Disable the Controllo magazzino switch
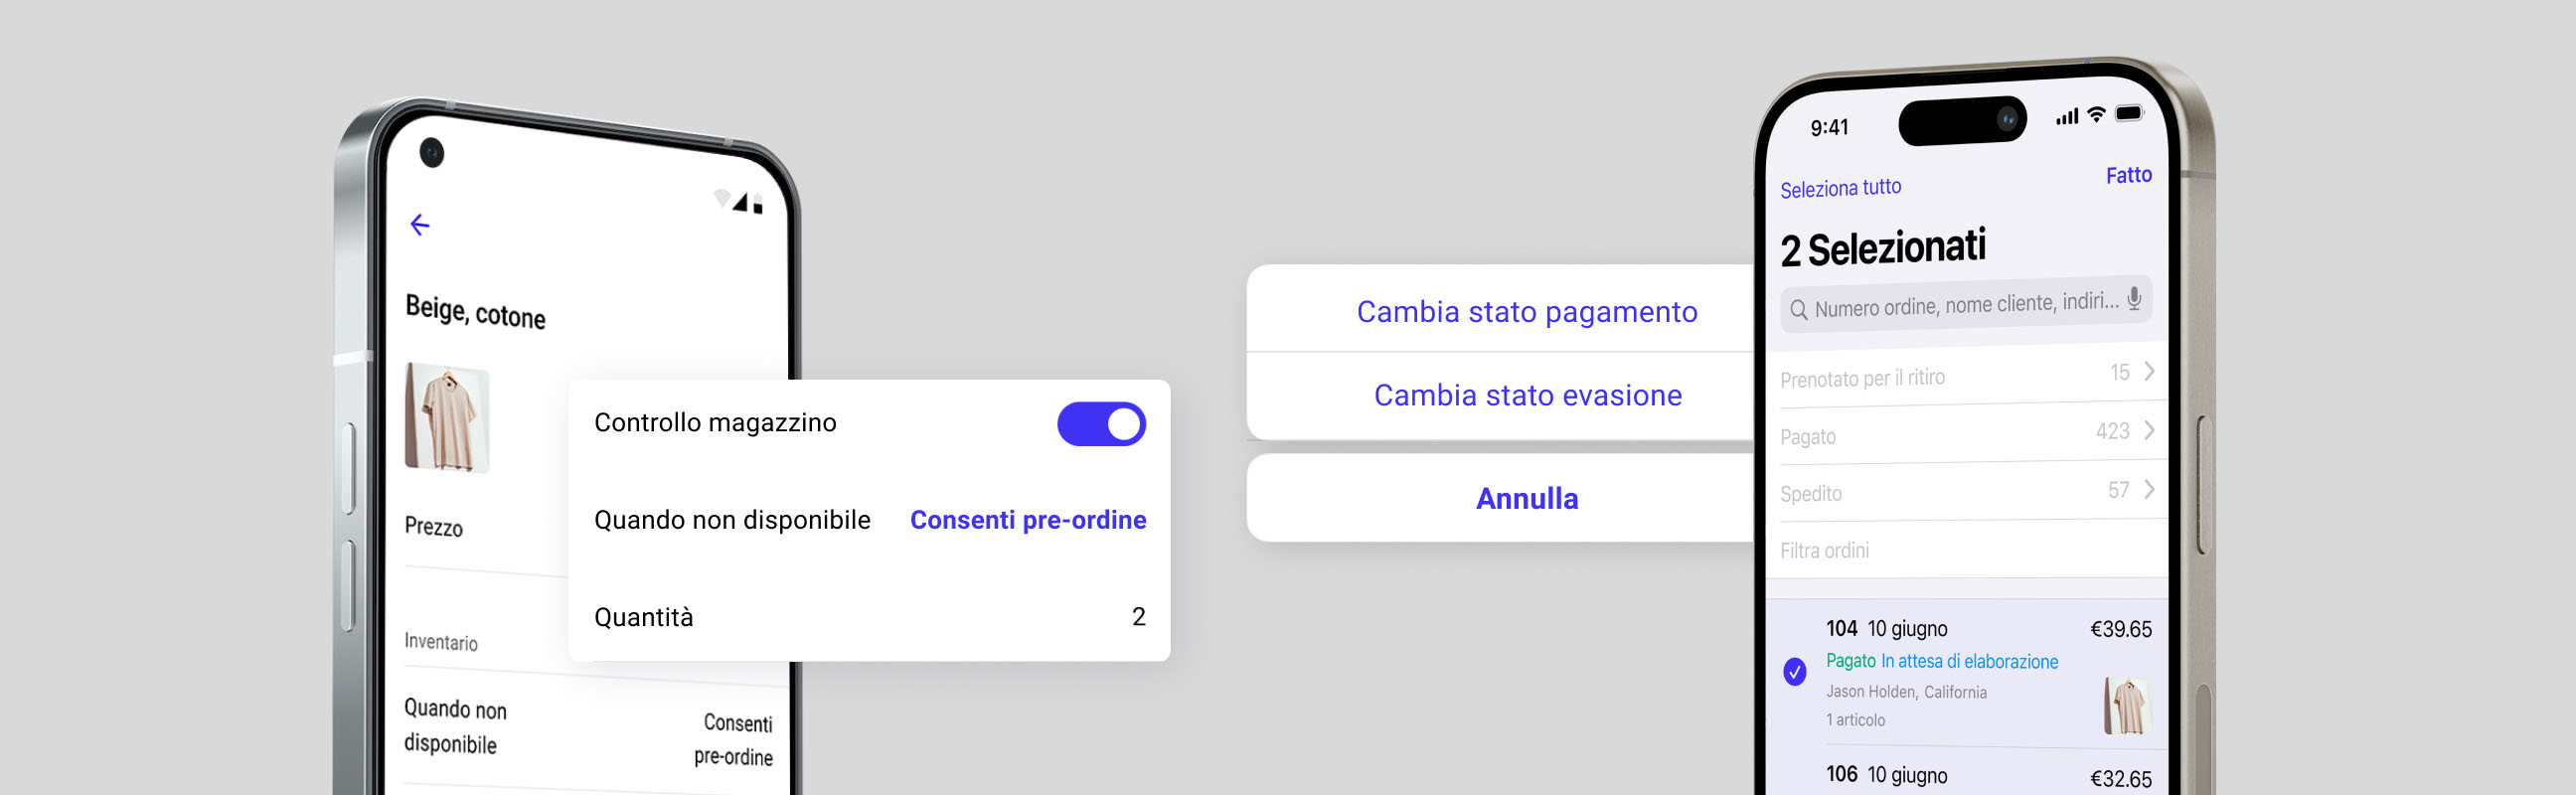Viewport: 2576px width, 795px height. pyautogui.click(x=1100, y=424)
